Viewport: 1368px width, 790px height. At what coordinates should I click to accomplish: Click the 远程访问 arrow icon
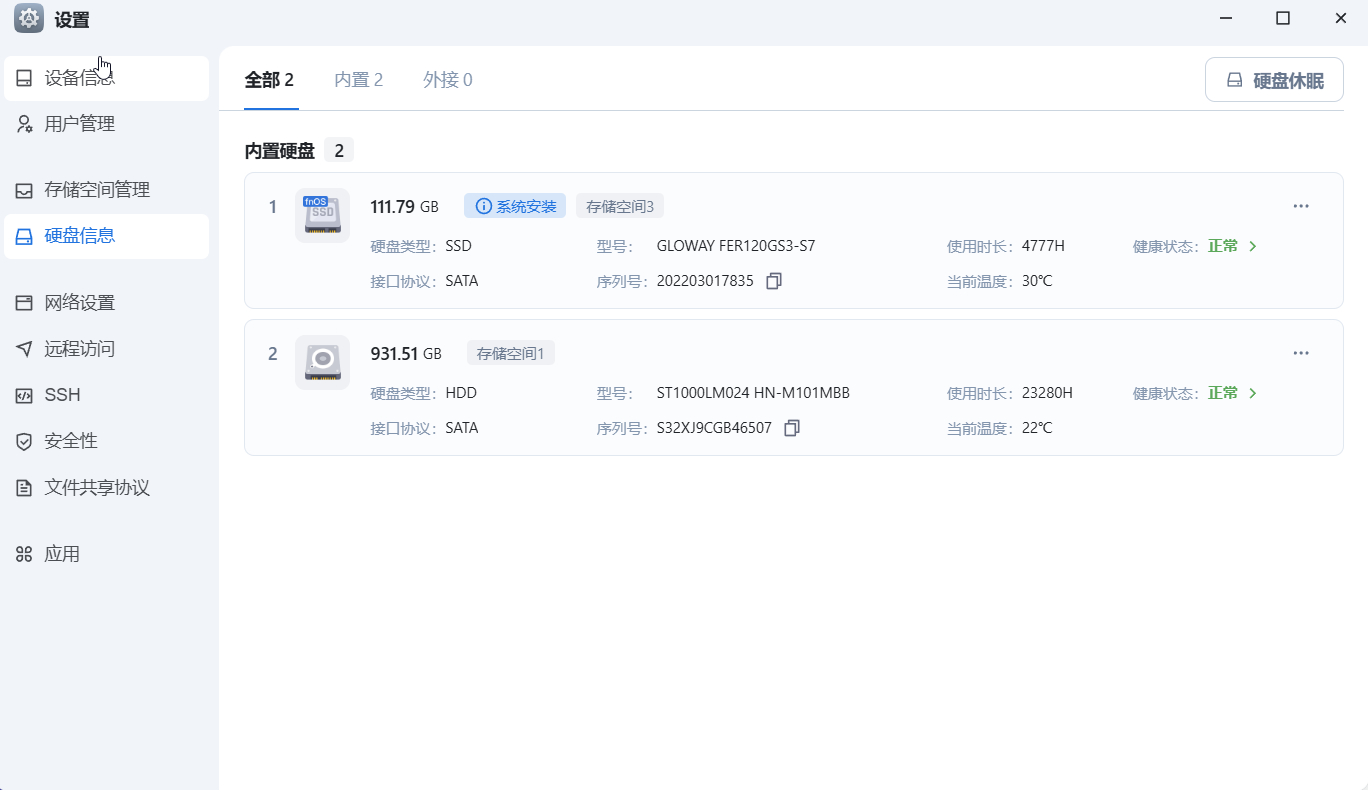coord(24,349)
